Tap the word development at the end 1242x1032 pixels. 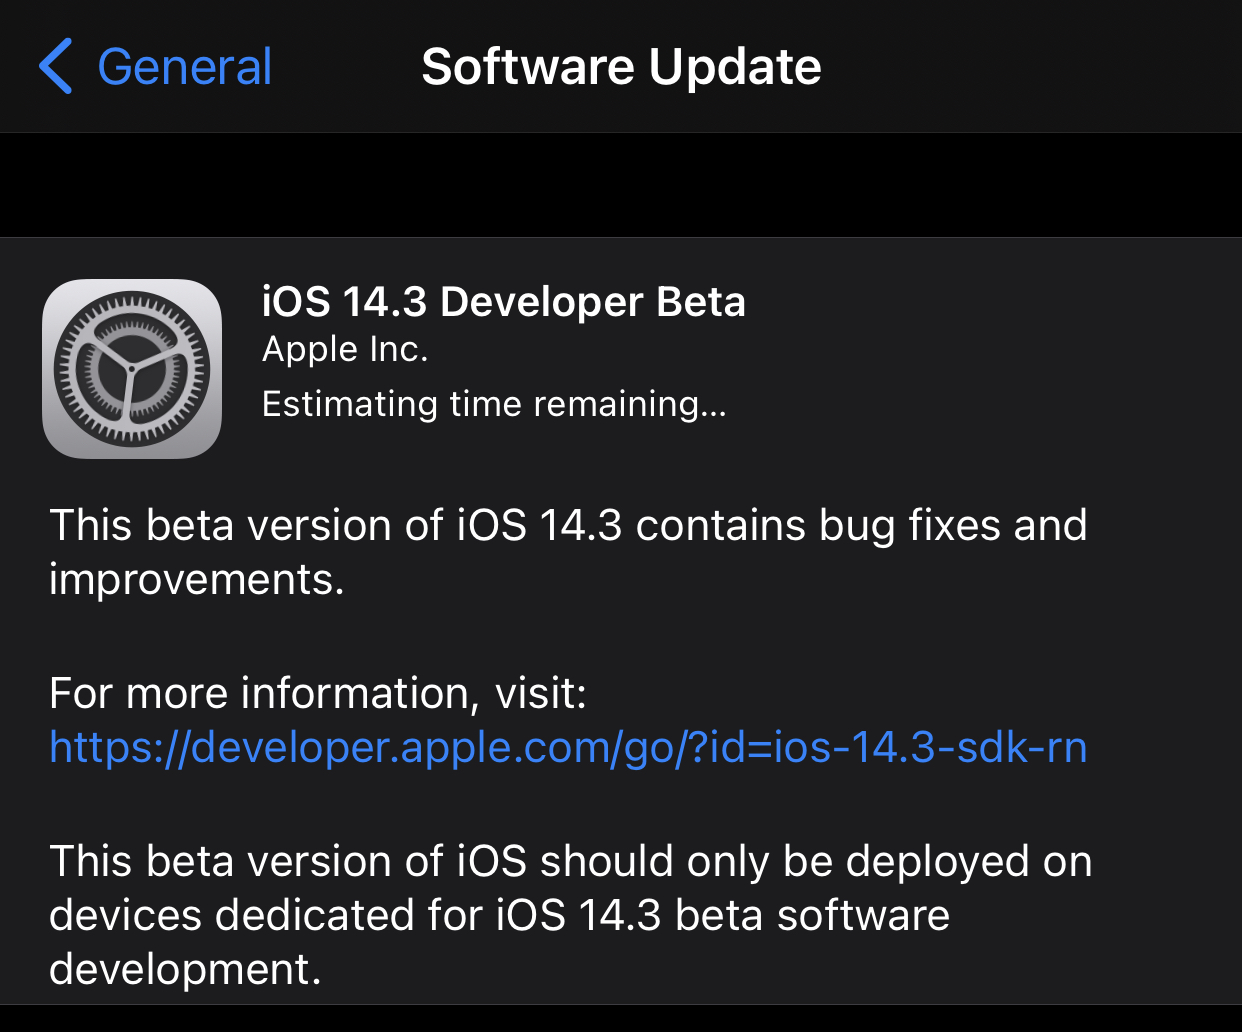(x=185, y=969)
